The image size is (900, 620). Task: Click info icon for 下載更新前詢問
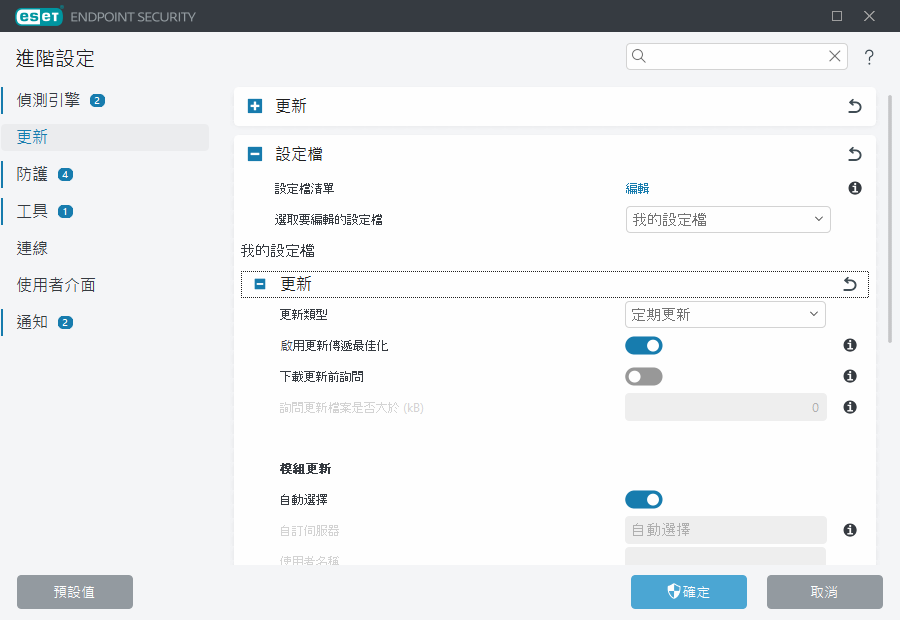tap(850, 376)
